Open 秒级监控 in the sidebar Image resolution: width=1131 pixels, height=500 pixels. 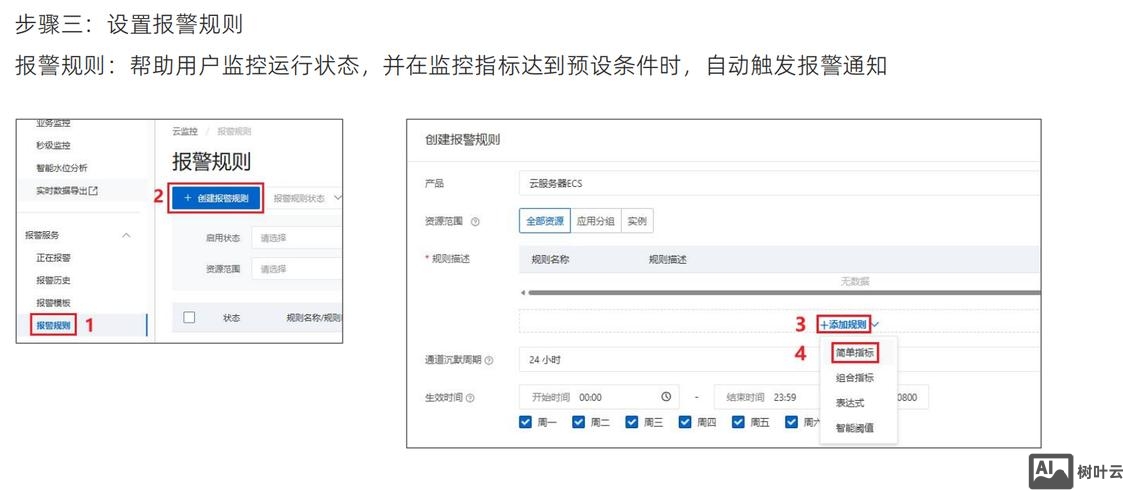[53, 145]
